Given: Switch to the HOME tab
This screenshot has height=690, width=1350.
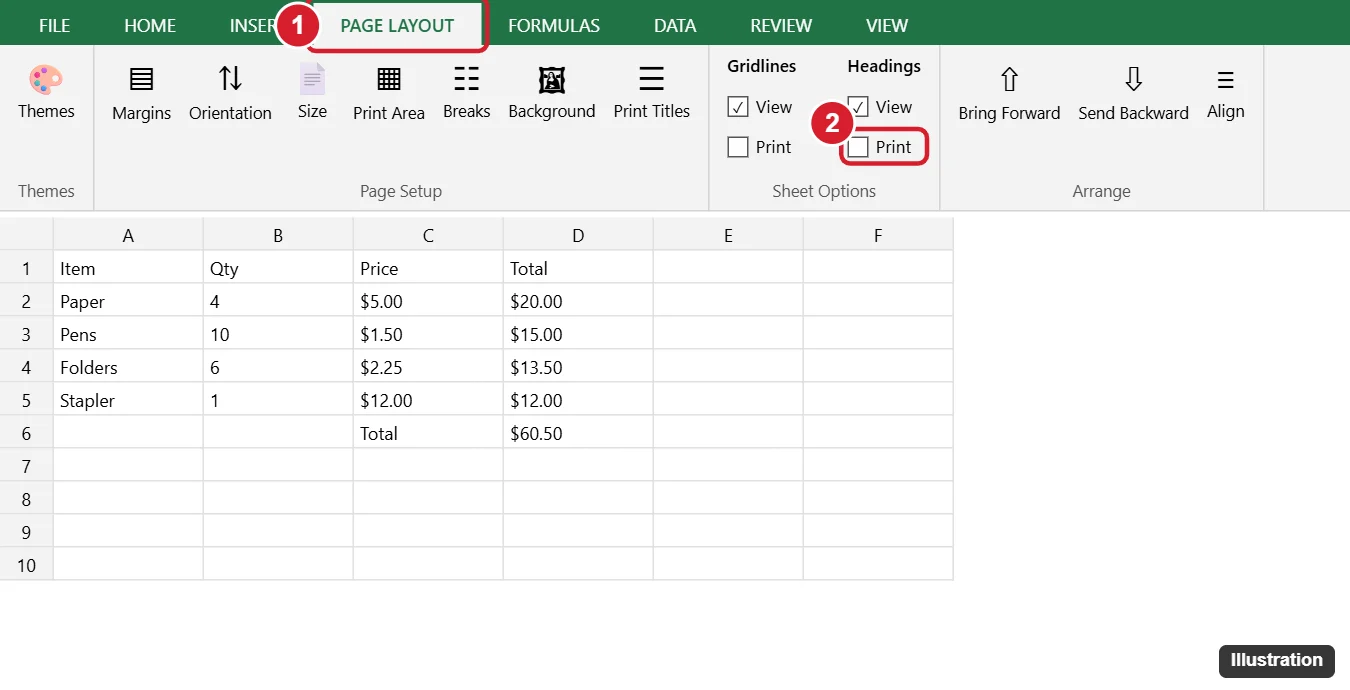Looking at the screenshot, I should (x=150, y=26).
